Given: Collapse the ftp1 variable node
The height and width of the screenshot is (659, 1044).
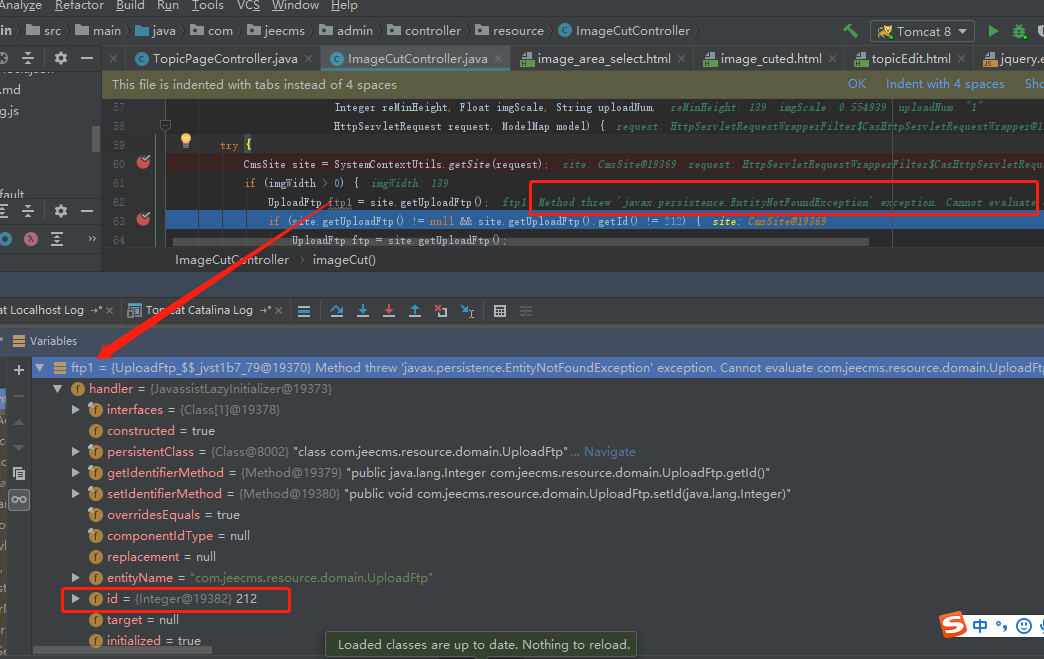Looking at the screenshot, I should tap(40, 368).
